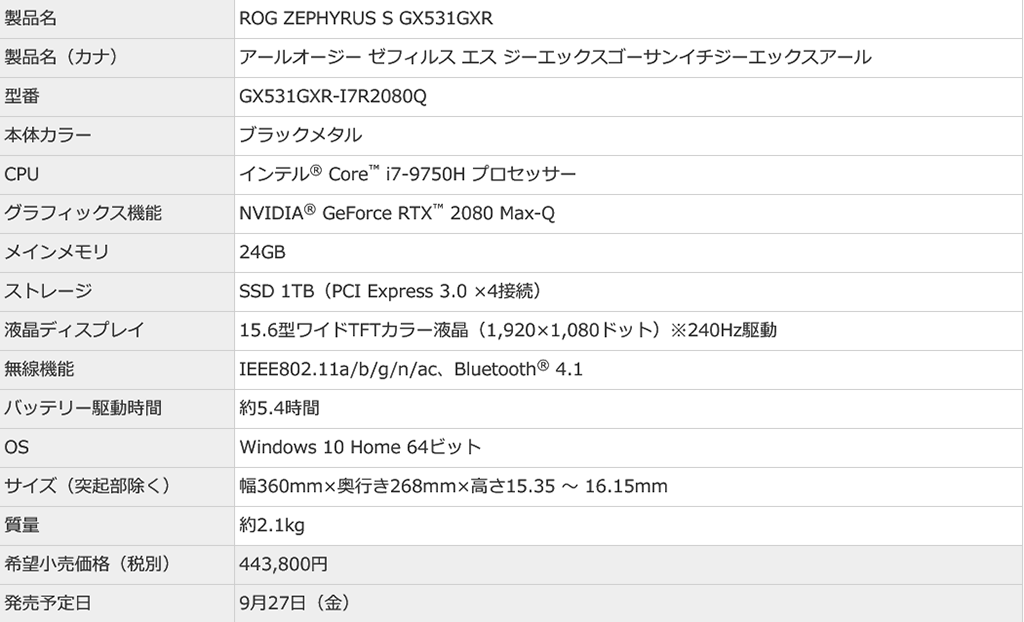Click the 希望小売価格(税別) row label
The height and width of the screenshot is (622, 1024).
tap(89, 564)
